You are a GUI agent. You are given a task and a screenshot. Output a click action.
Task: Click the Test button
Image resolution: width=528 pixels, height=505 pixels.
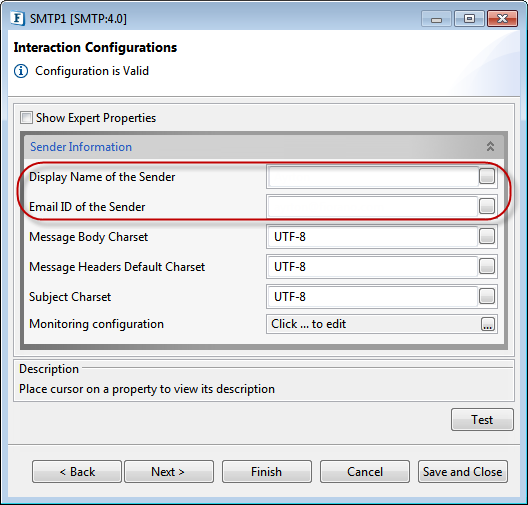point(482,419)
